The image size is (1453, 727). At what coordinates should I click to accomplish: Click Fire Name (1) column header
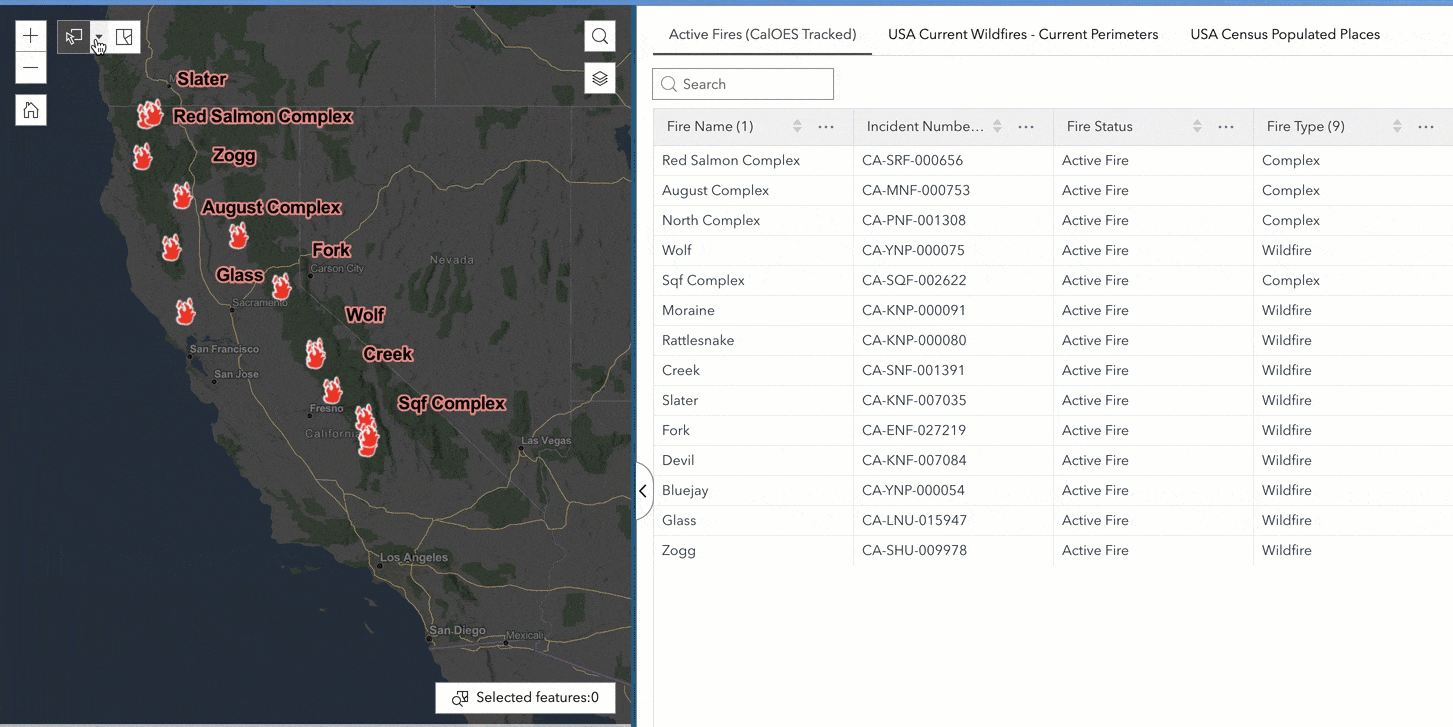pos(710,127)
